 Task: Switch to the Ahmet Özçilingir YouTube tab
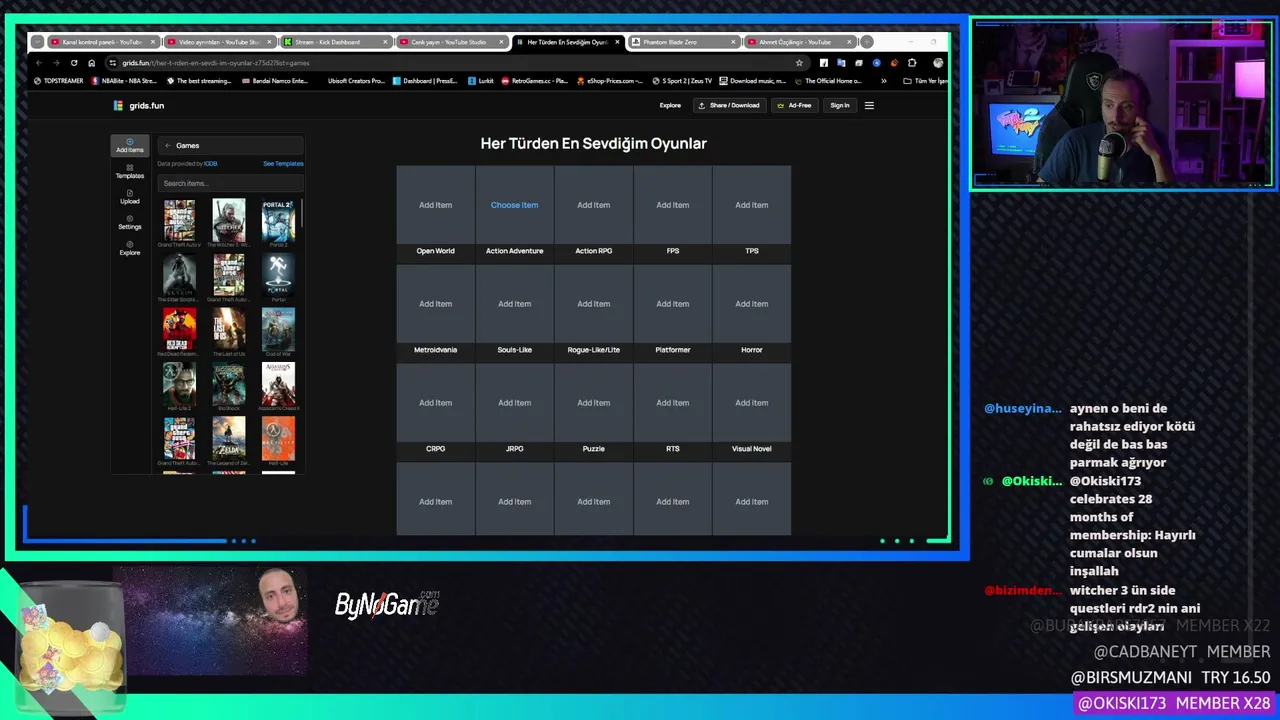click(x=799, y=42)
